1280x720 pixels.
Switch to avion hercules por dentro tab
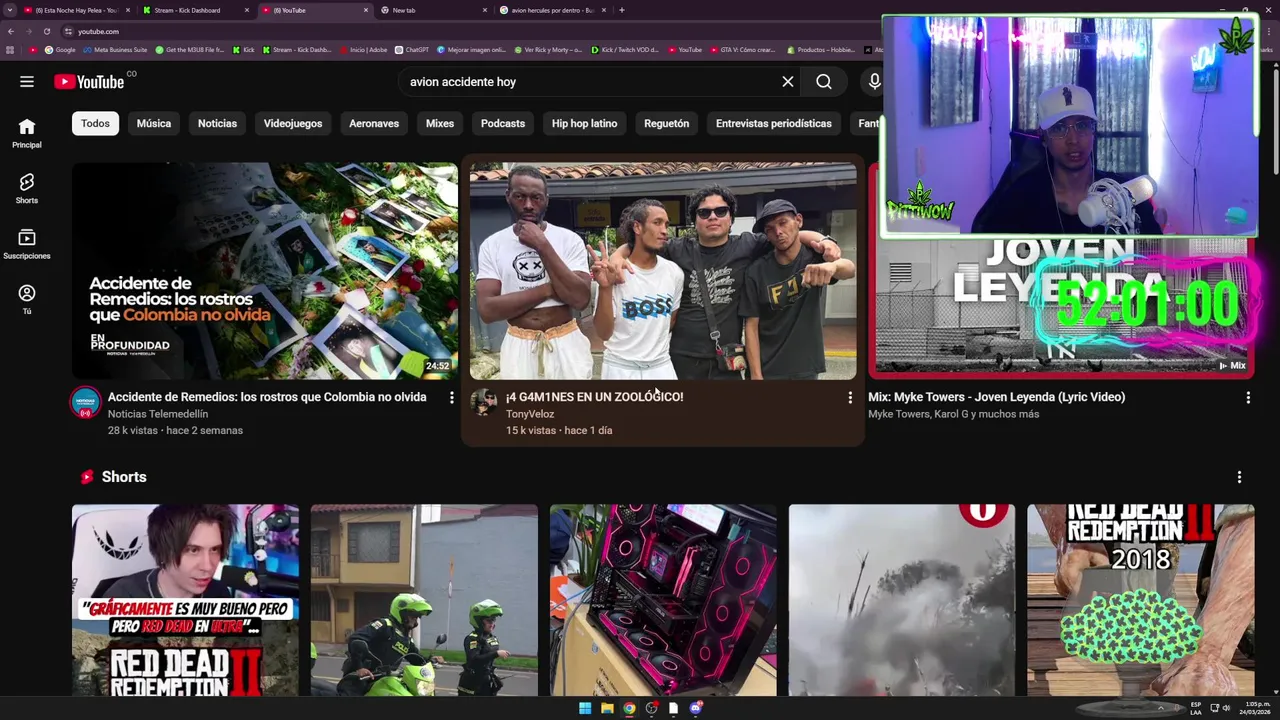(551, 10)
